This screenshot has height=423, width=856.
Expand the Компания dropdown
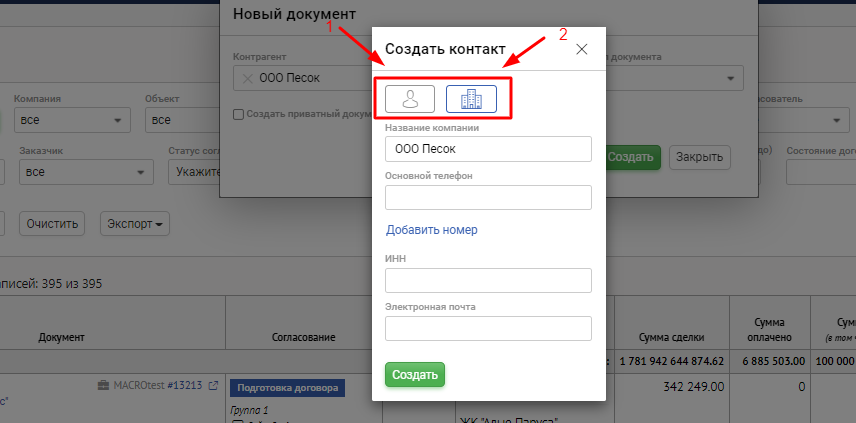click(71, 120)
